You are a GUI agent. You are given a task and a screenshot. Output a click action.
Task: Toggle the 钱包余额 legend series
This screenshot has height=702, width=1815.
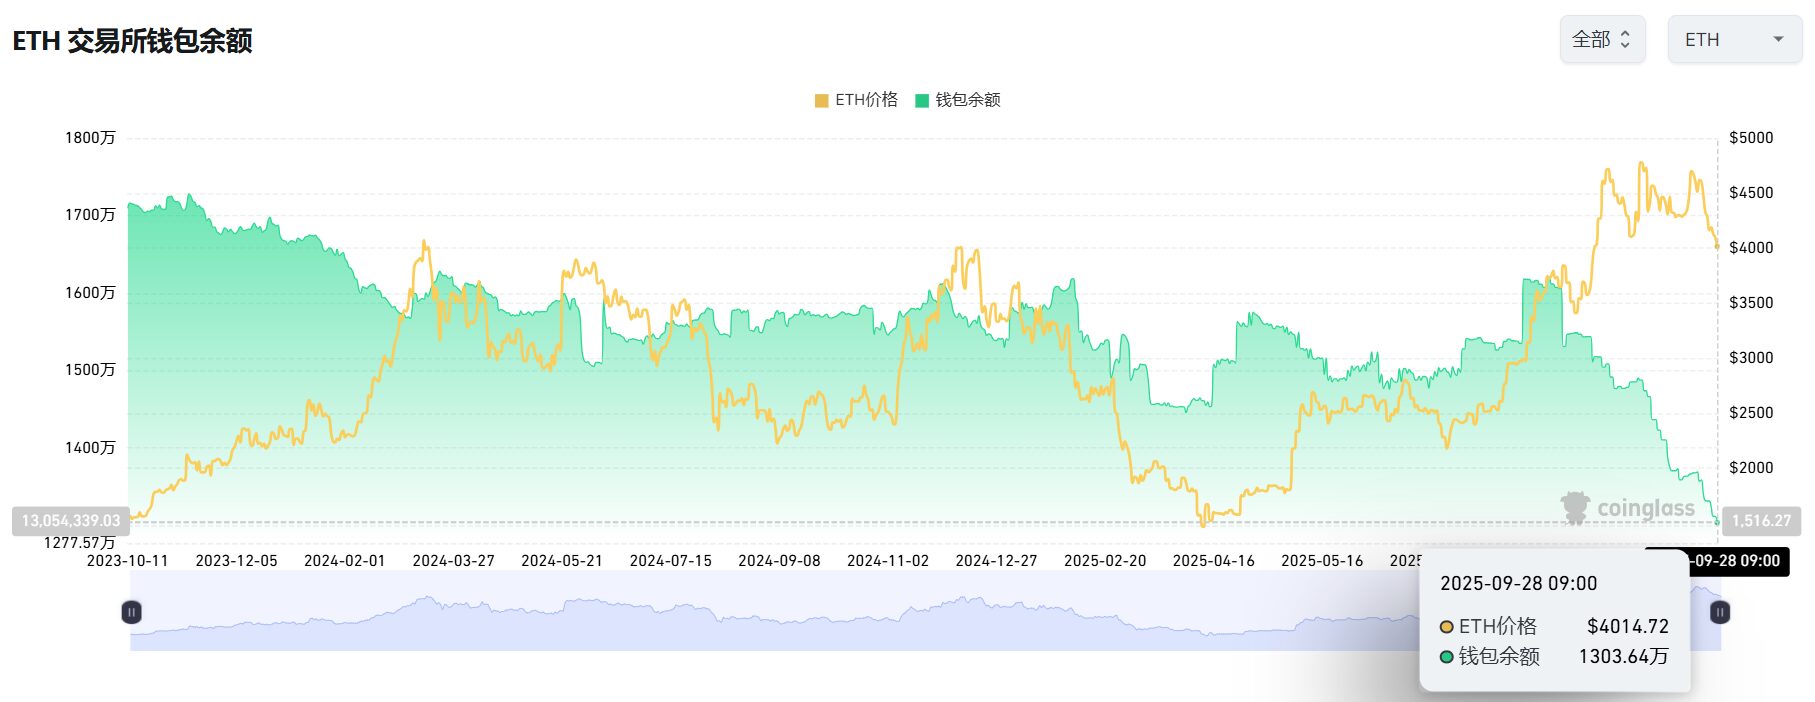pos(957,100)
